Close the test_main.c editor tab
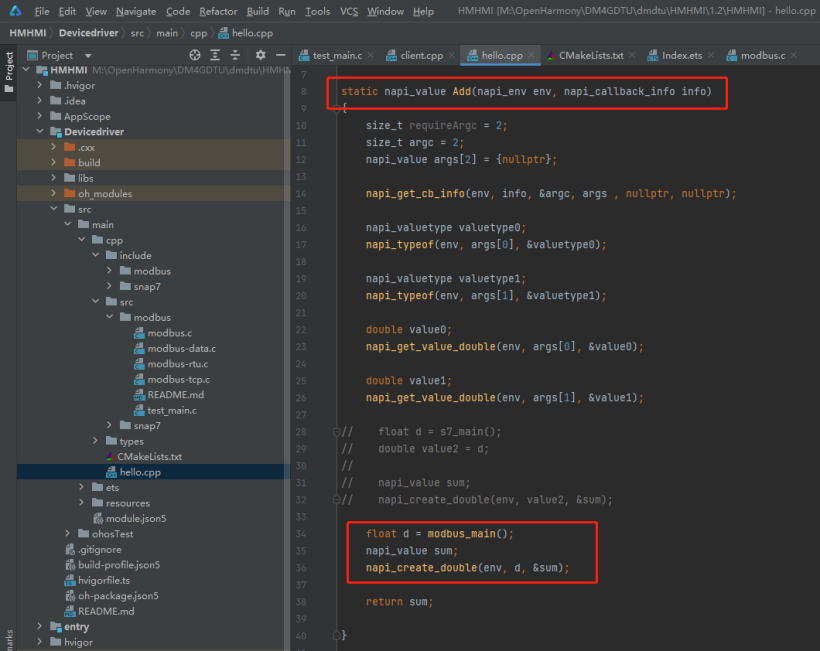Image resolution: width=820 pixels, height=651 pixels. 371,55
